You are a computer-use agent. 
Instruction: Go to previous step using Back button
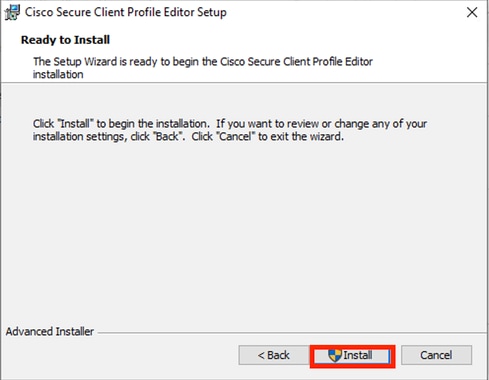point(274,355)
